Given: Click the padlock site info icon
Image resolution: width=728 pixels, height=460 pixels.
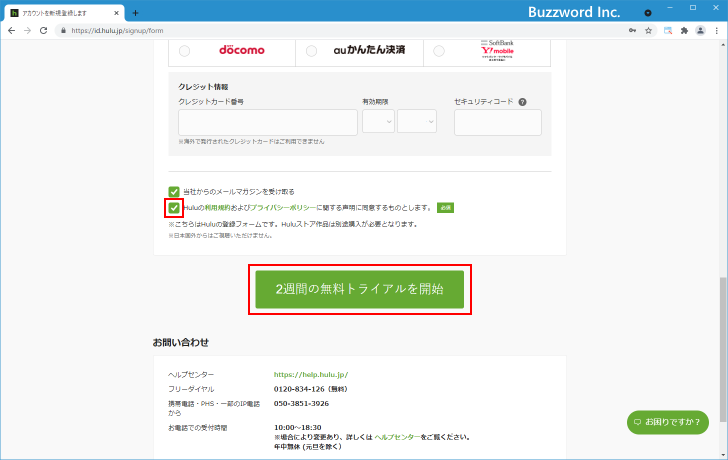Looking at the screenshot, I should pyautogui.click(x=64, y=31).
